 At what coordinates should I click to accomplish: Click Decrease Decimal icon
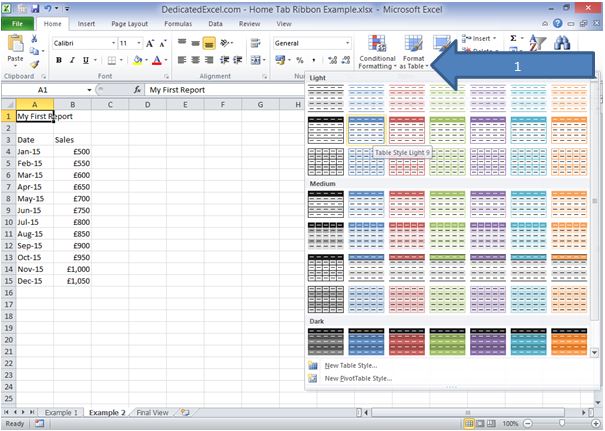346,60
